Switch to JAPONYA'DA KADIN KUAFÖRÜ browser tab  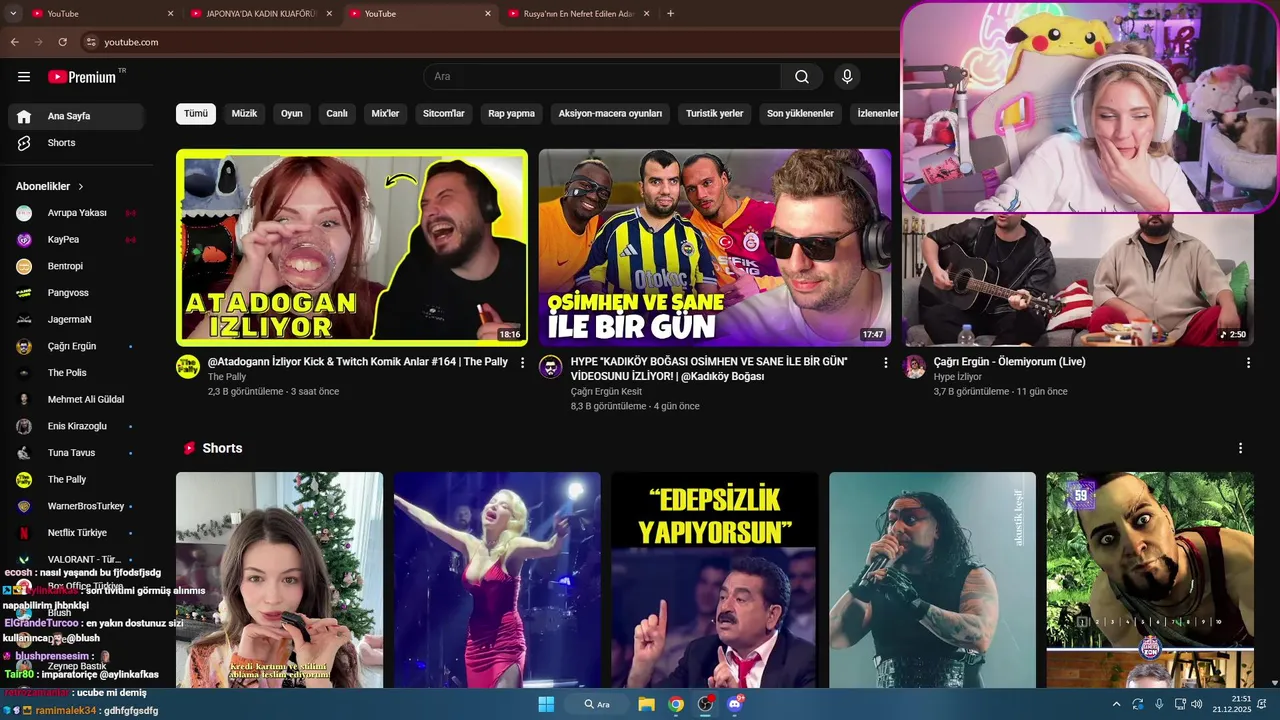pyautogui.click(x=260, y=13)
